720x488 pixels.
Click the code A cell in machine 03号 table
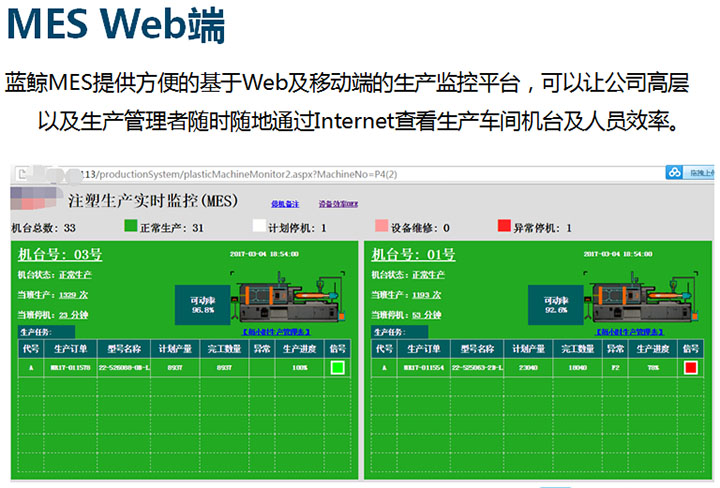pos(31,368)
